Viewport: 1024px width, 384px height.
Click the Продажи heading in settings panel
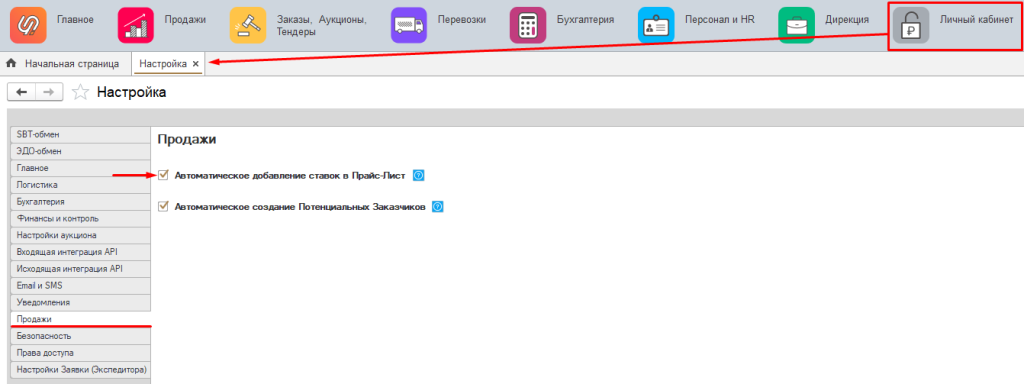tap(187, 140)
